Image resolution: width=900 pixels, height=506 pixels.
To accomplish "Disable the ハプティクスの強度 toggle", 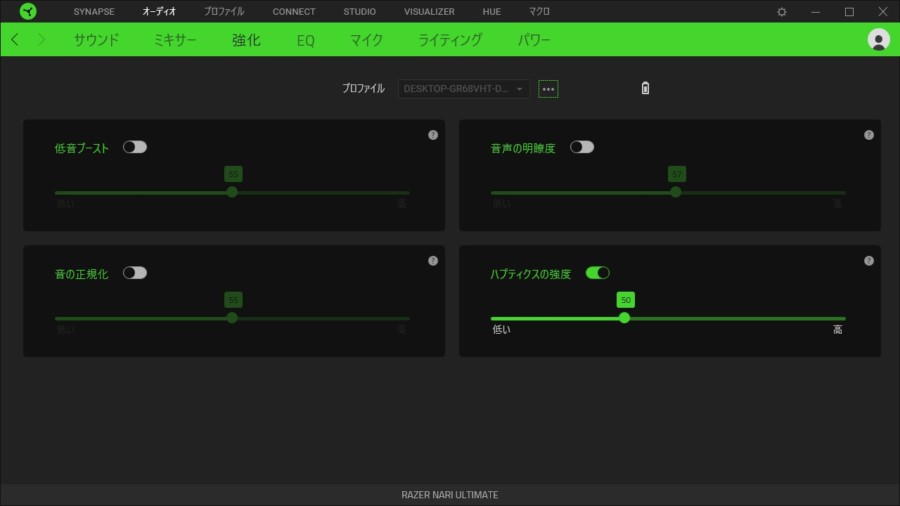I will tap(598, 273).
